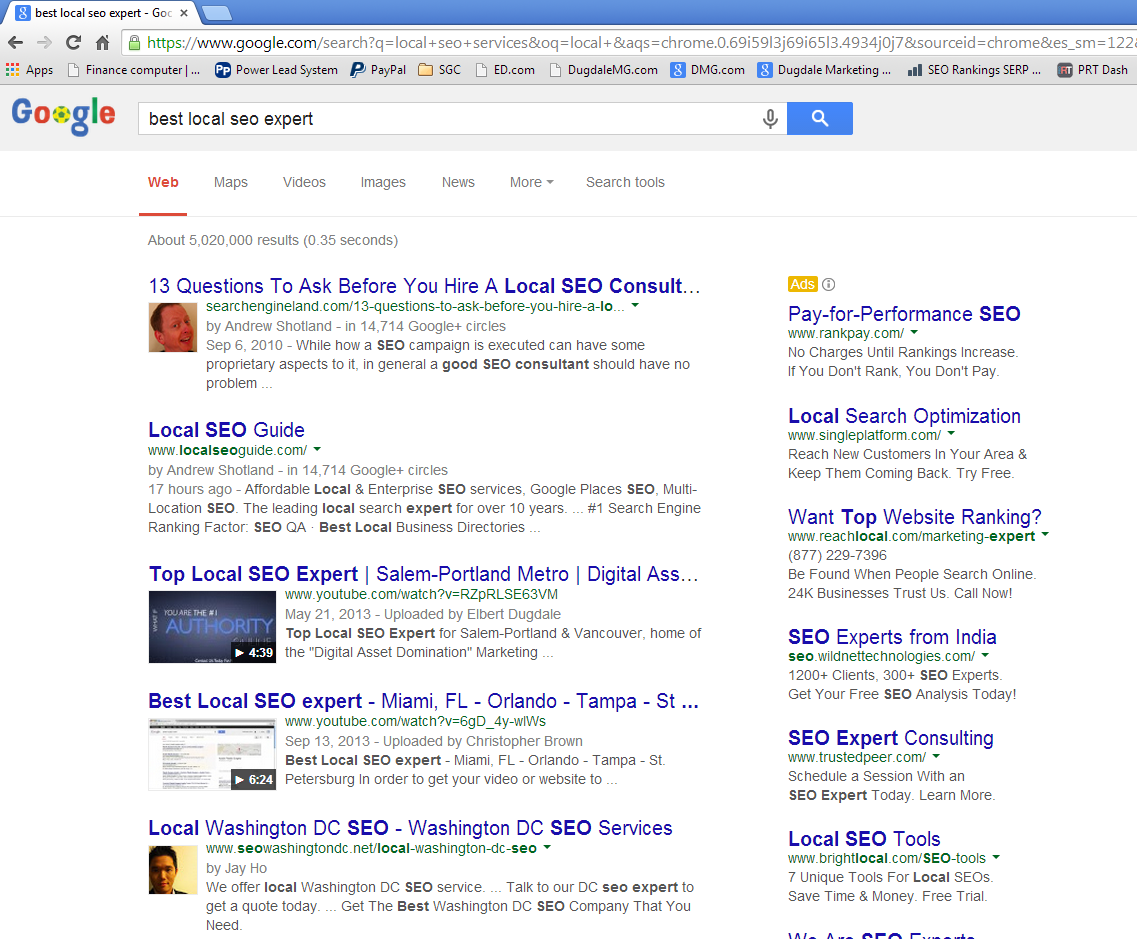Open the Want Top Website Ranking ad
This screenshot has width=1137, height=939.
click(914, 517)
